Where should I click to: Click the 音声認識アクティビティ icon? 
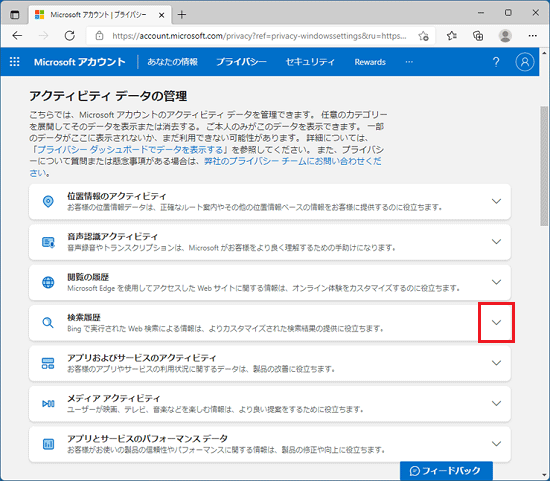click(x=48, y=242)
